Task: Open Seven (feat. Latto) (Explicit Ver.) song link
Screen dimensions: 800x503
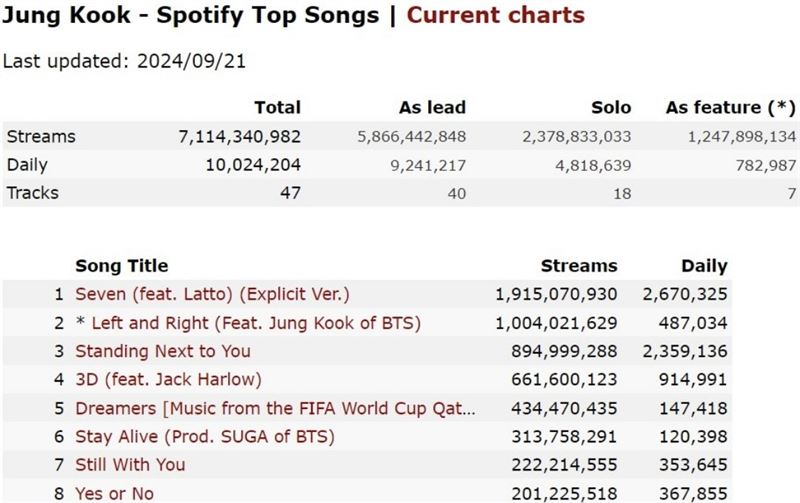Action: [212, 294]
